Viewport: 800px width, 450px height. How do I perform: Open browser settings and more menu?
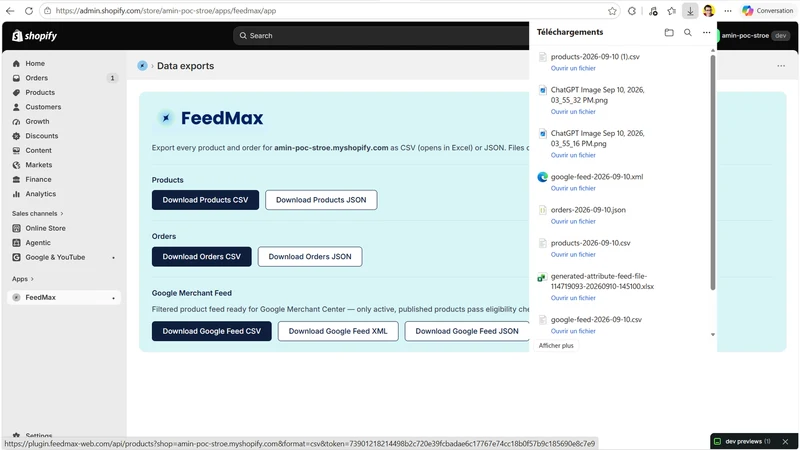(x=728, y=11)
